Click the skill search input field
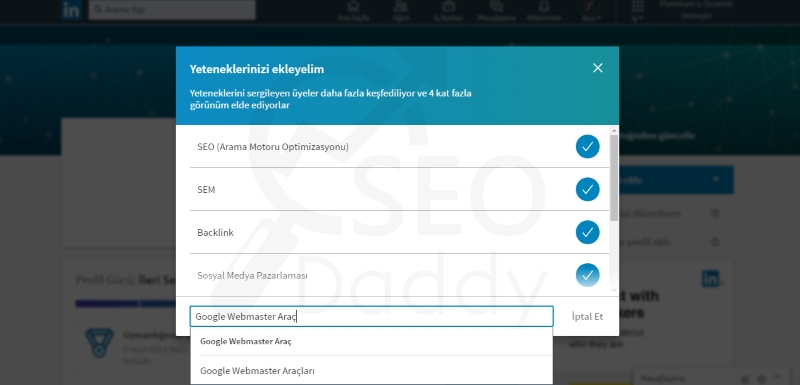This screenshot has height=385, width=800. (371, 316)
